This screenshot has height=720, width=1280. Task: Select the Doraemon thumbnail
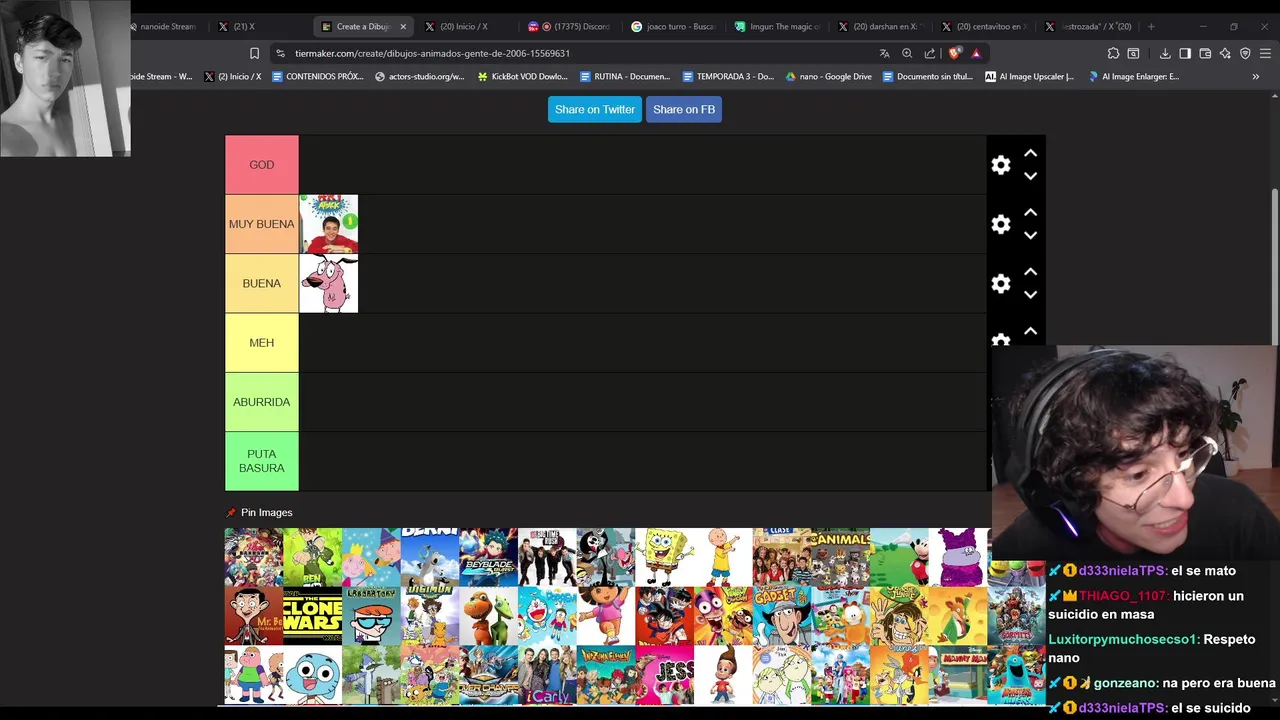pos(548,616)
